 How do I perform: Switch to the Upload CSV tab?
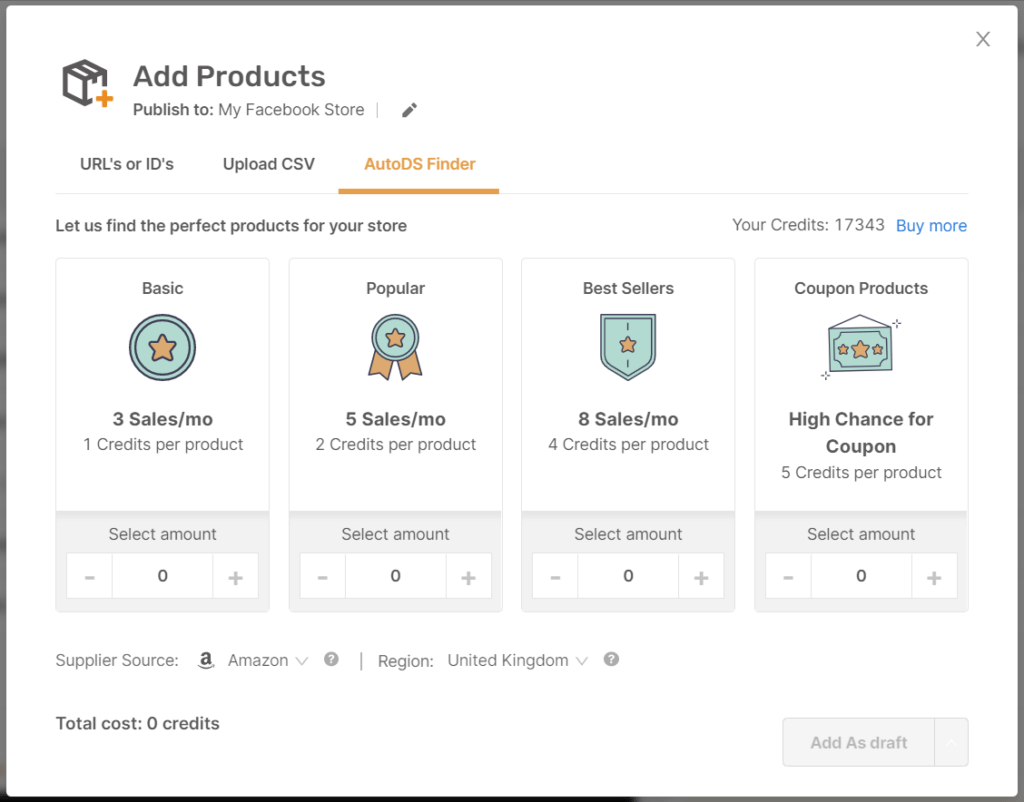click(x=268, y=164)
